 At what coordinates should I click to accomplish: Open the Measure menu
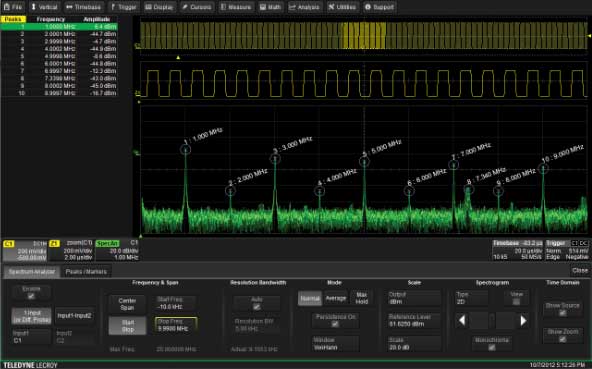pyautogui.click(x=236, y=7)
